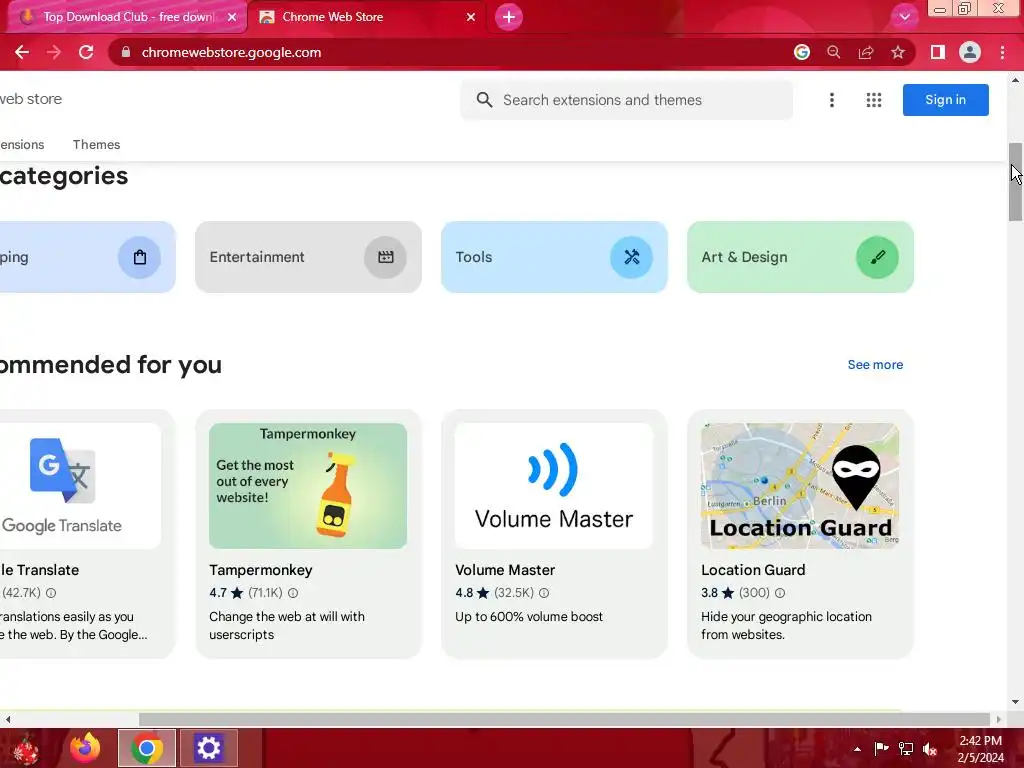
Task: Go back to the previous page
Action: pos(22,52)
